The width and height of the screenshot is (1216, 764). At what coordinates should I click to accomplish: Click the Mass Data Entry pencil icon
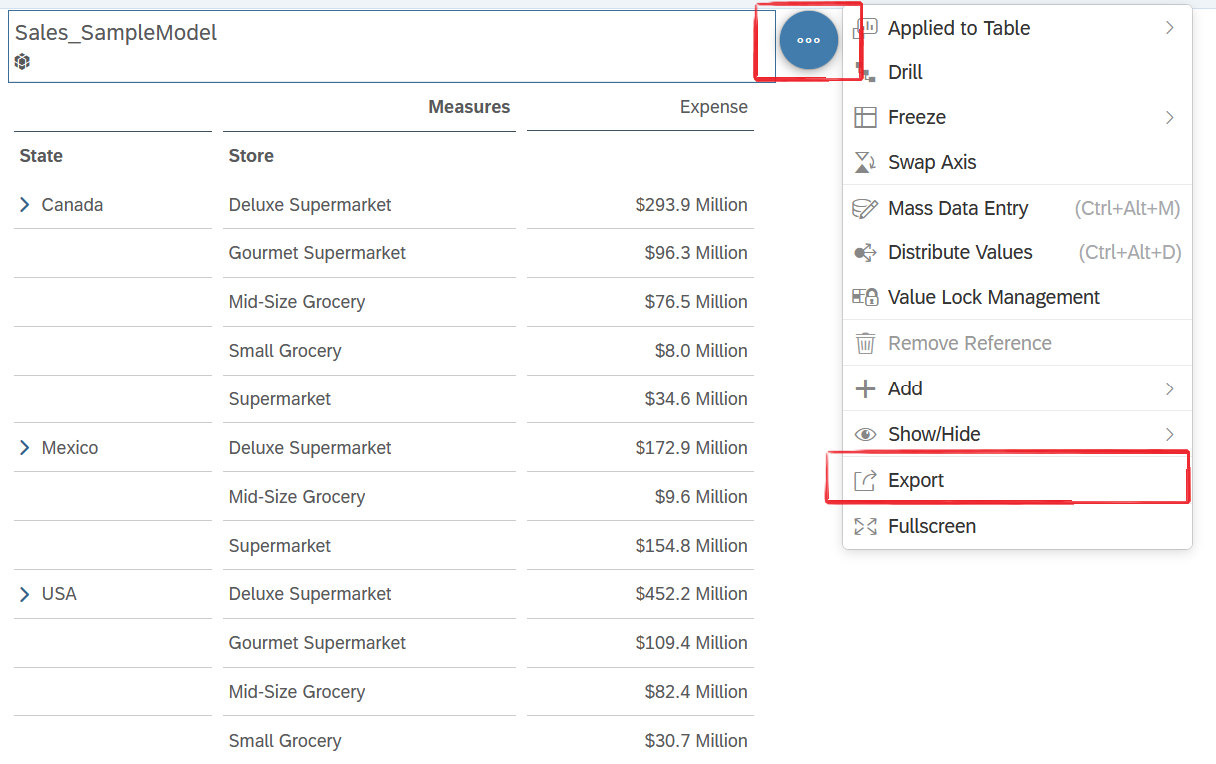point(866,208)
